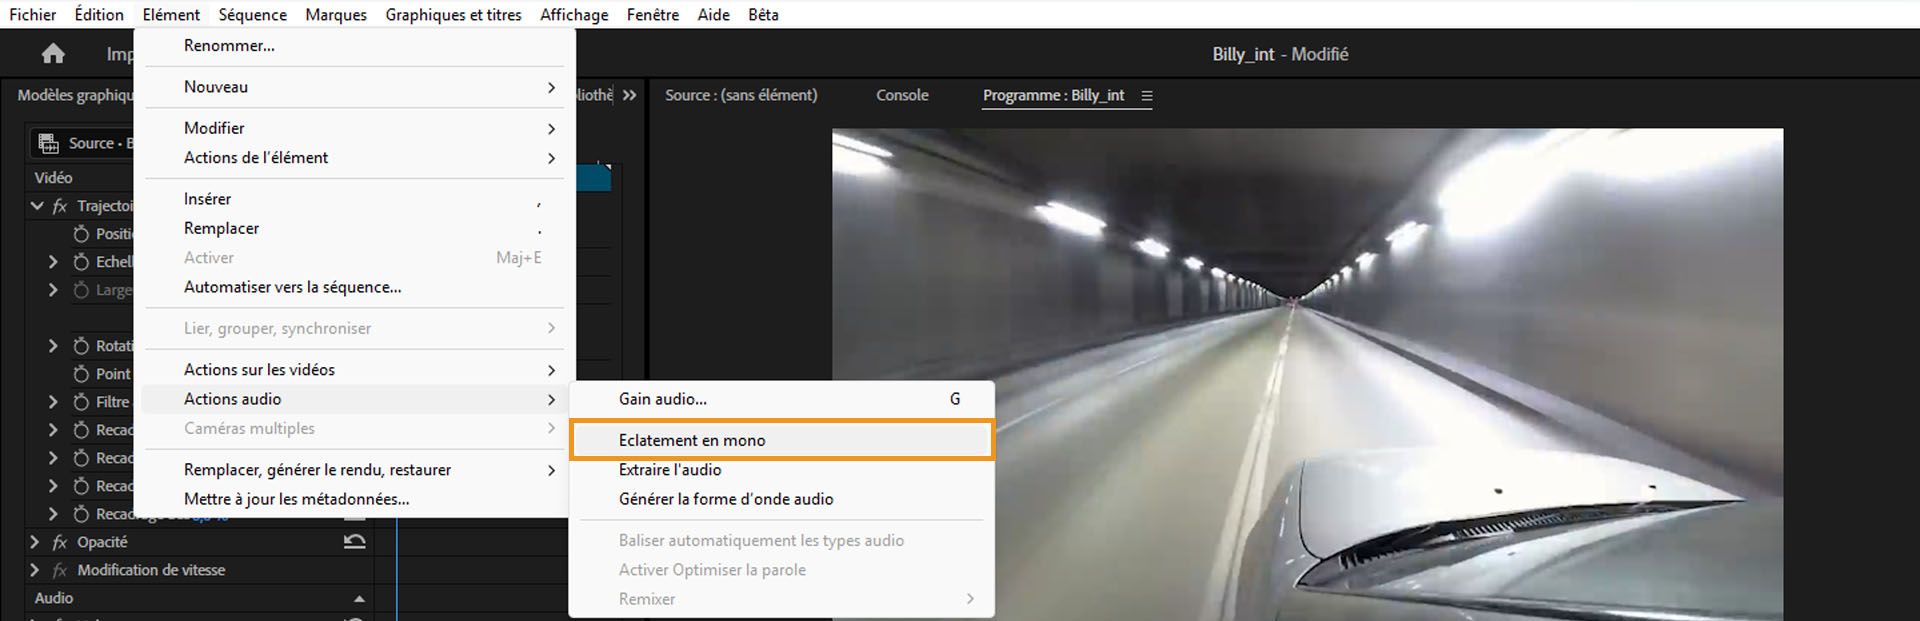This screenshot has width=1920, height=621.
Task: Open the Marques menu
Action: 336,15
